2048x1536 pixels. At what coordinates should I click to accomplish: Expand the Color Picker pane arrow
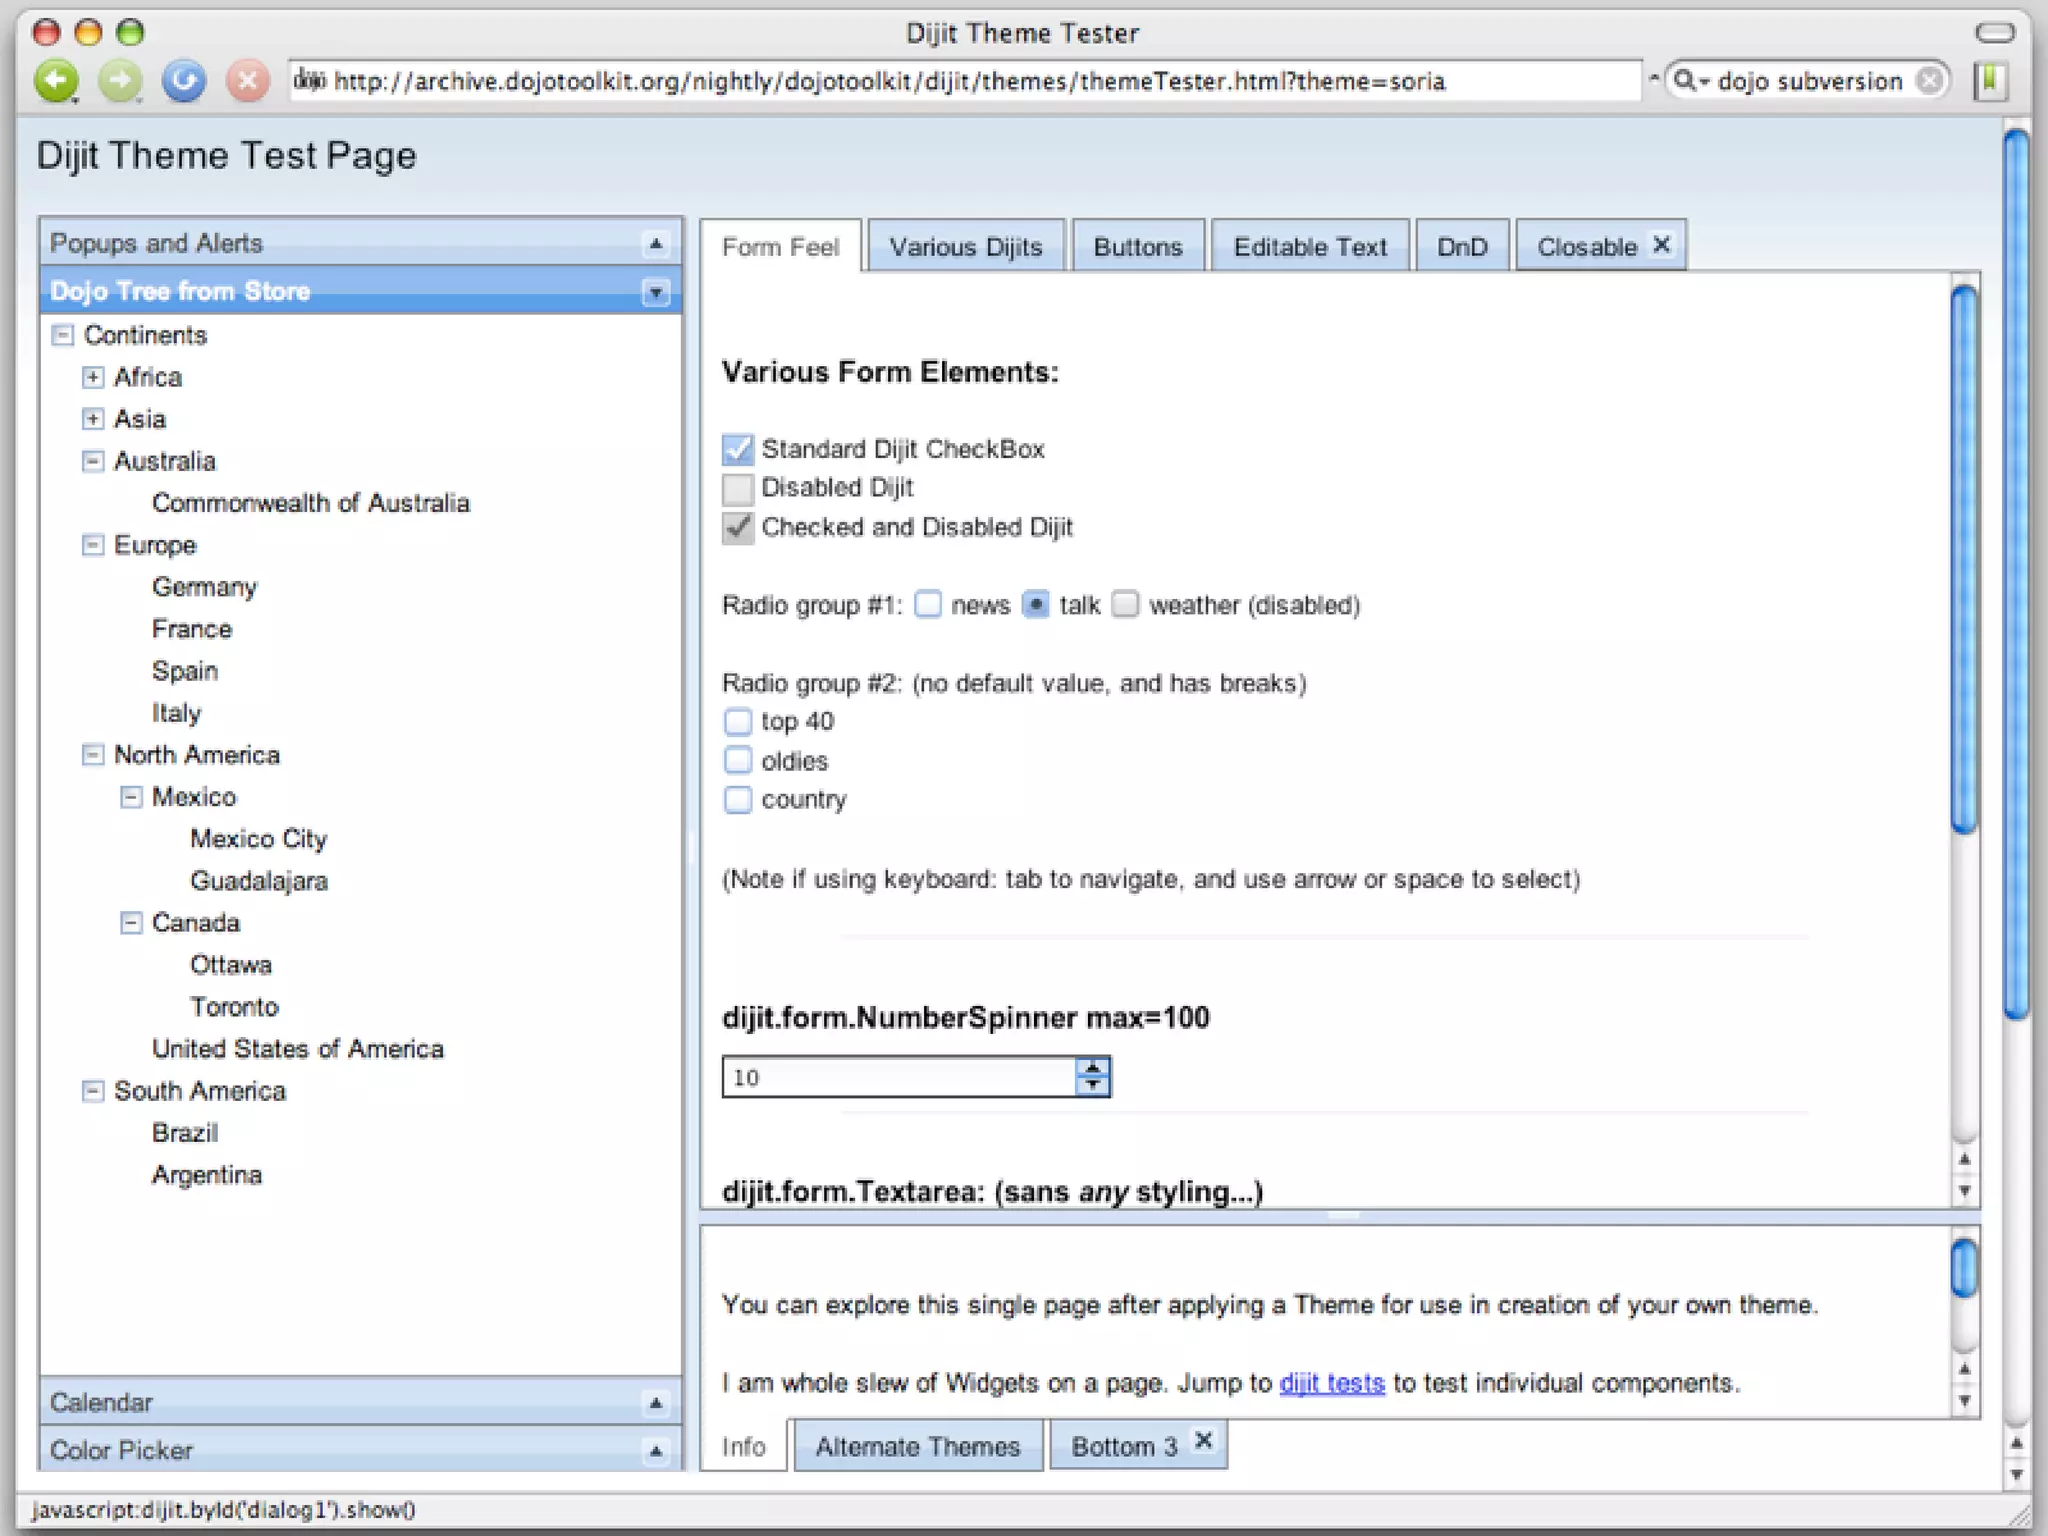tap(655, 1451)
